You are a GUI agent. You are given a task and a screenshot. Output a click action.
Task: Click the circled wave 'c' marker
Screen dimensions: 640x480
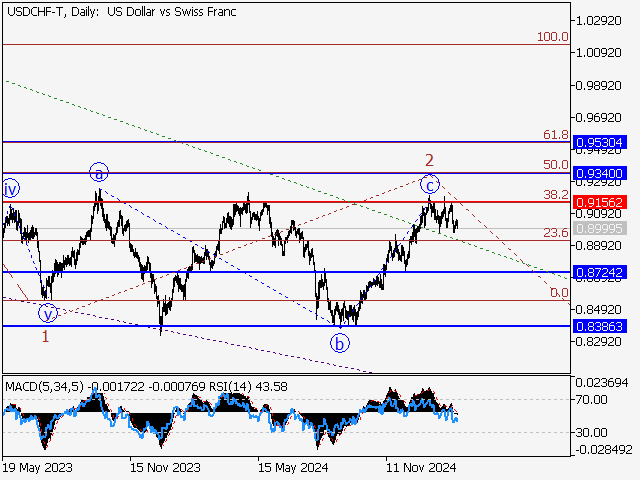coord(429,184)
